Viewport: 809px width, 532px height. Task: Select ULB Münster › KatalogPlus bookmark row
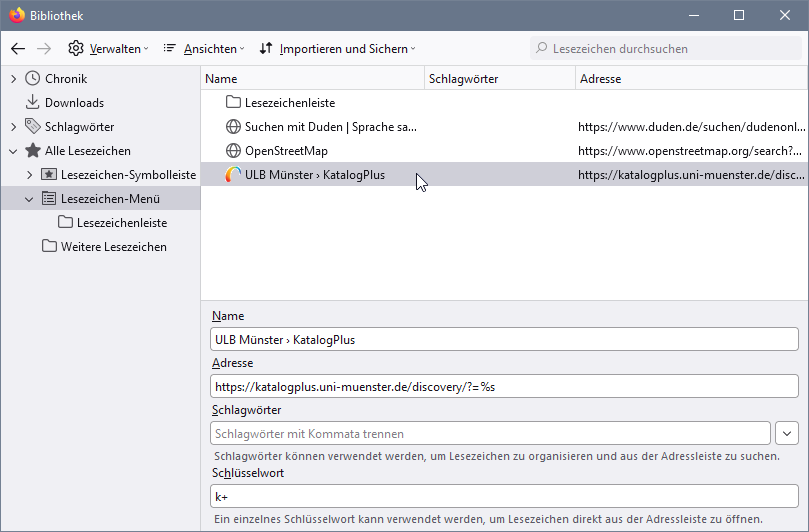pos(504,175)
